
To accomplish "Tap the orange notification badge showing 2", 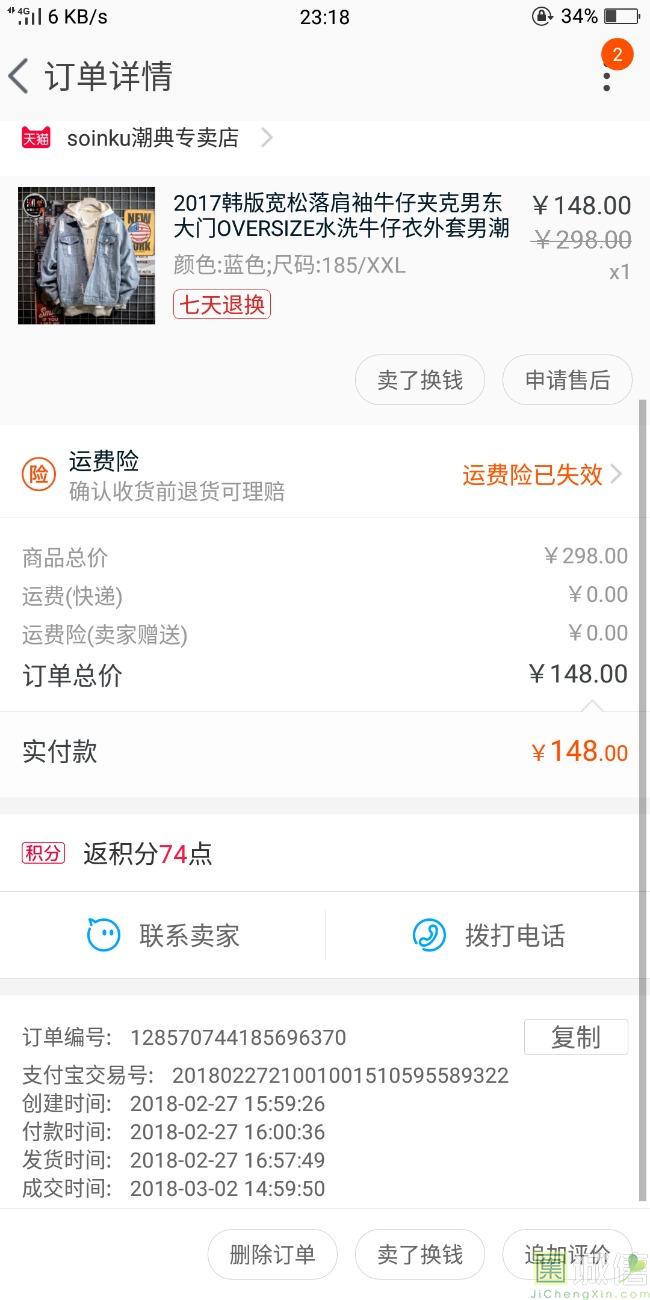I will coord(617,55).
